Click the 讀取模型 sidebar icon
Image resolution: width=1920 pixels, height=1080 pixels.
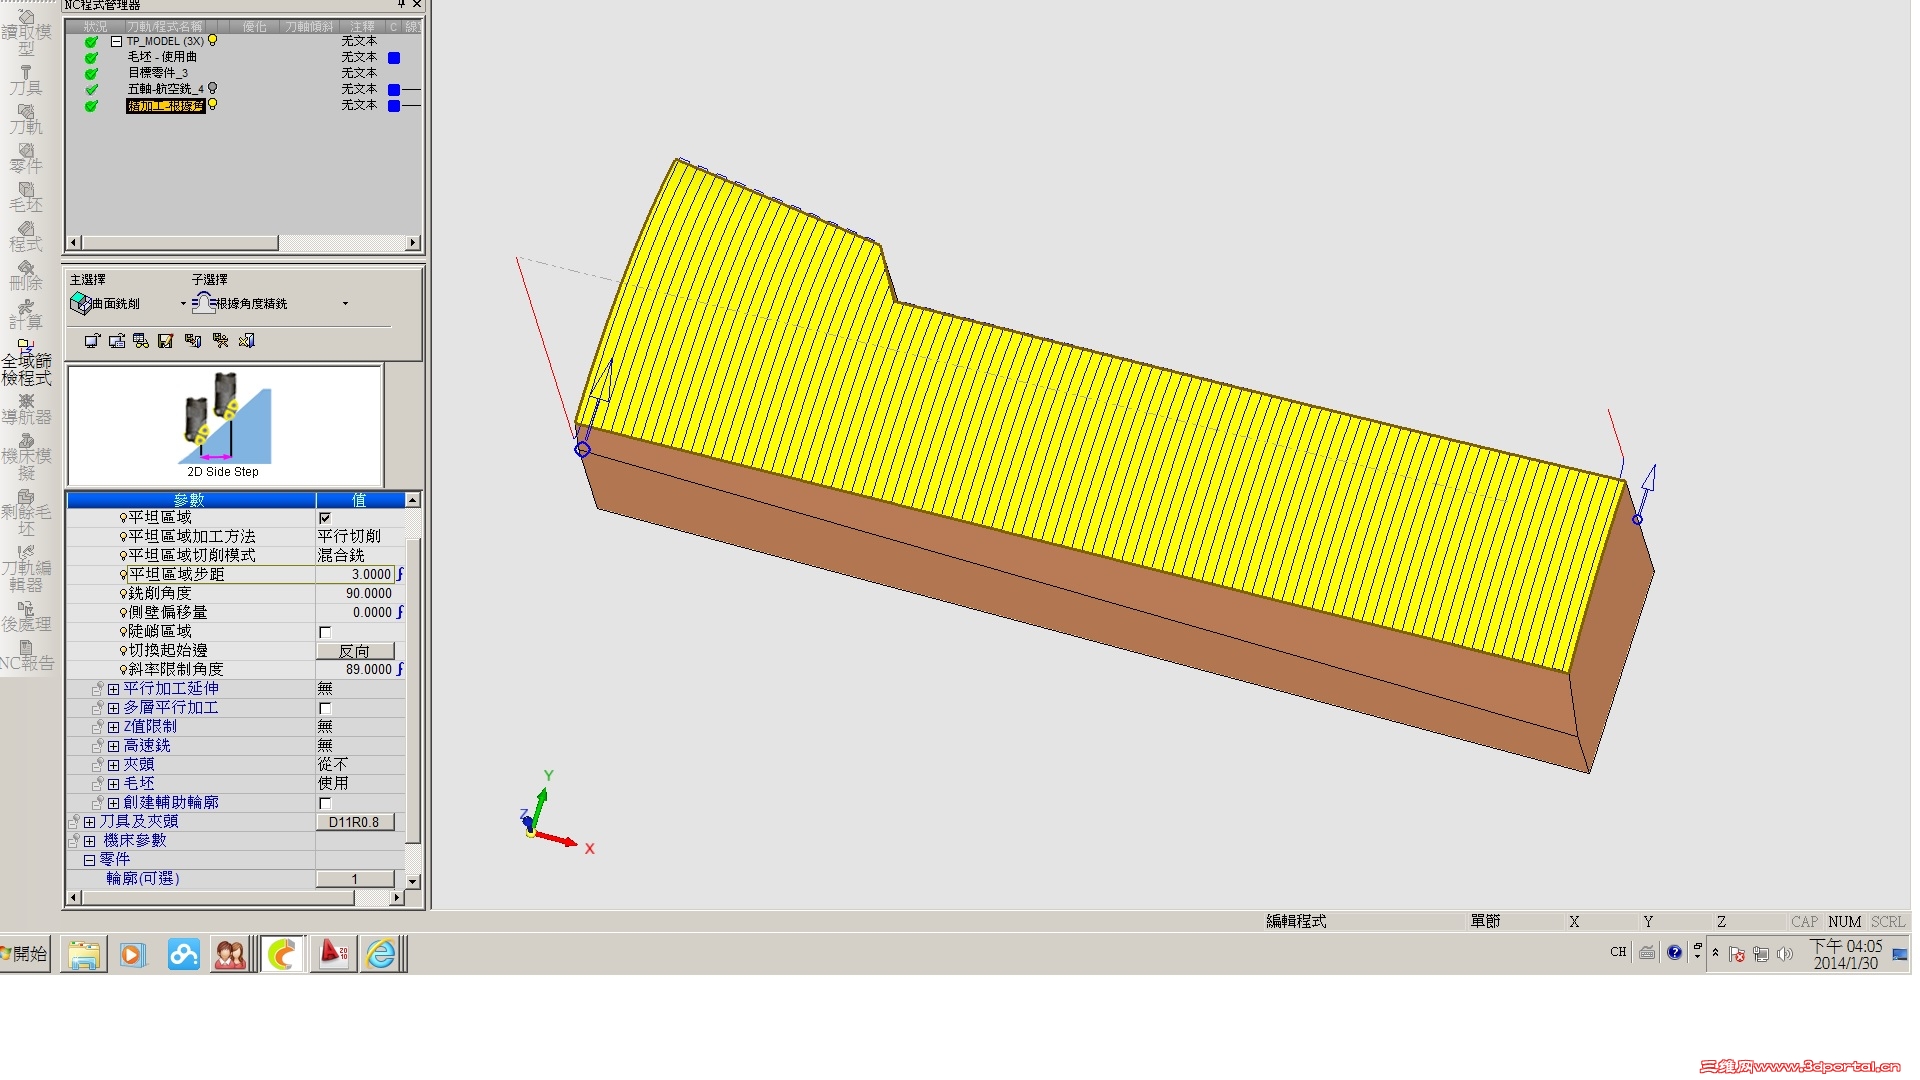[x=26, y=28]
